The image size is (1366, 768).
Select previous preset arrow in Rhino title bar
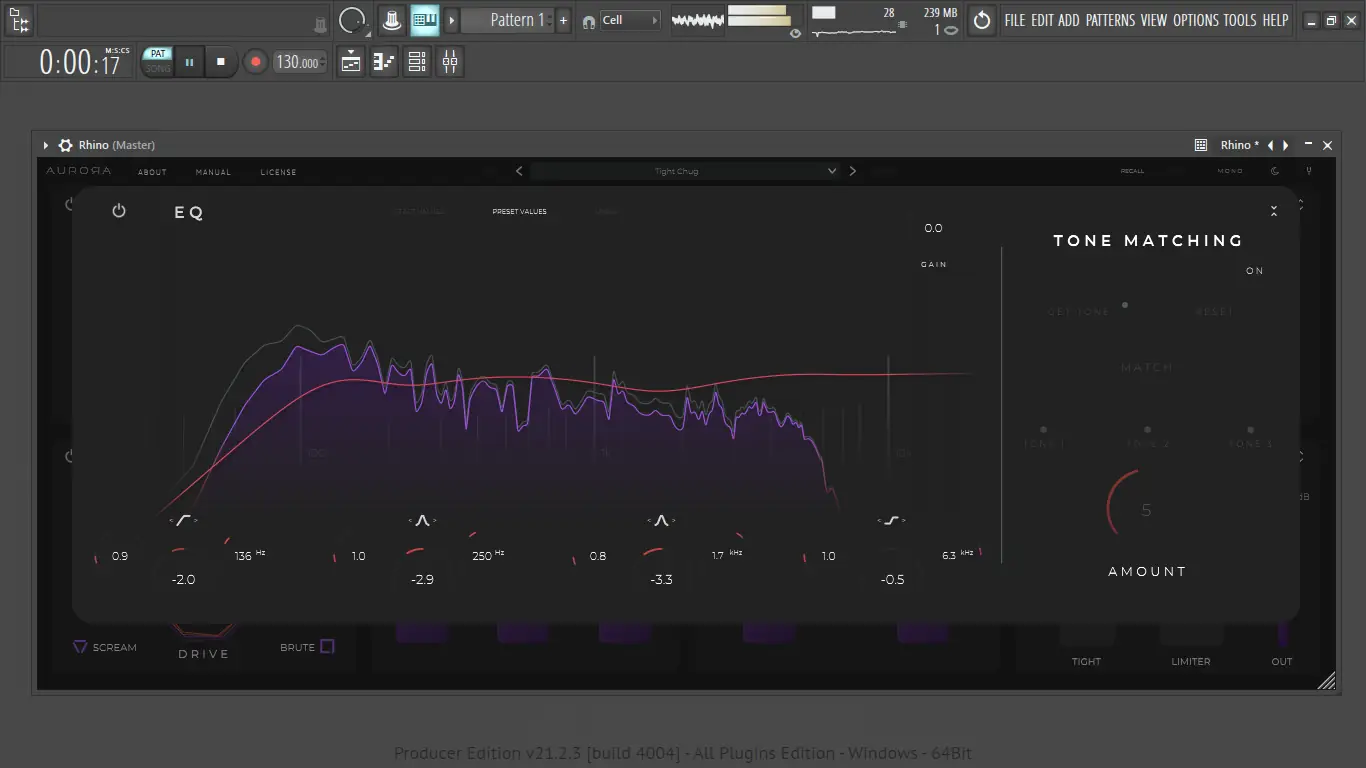click(x=1270, y=145)
